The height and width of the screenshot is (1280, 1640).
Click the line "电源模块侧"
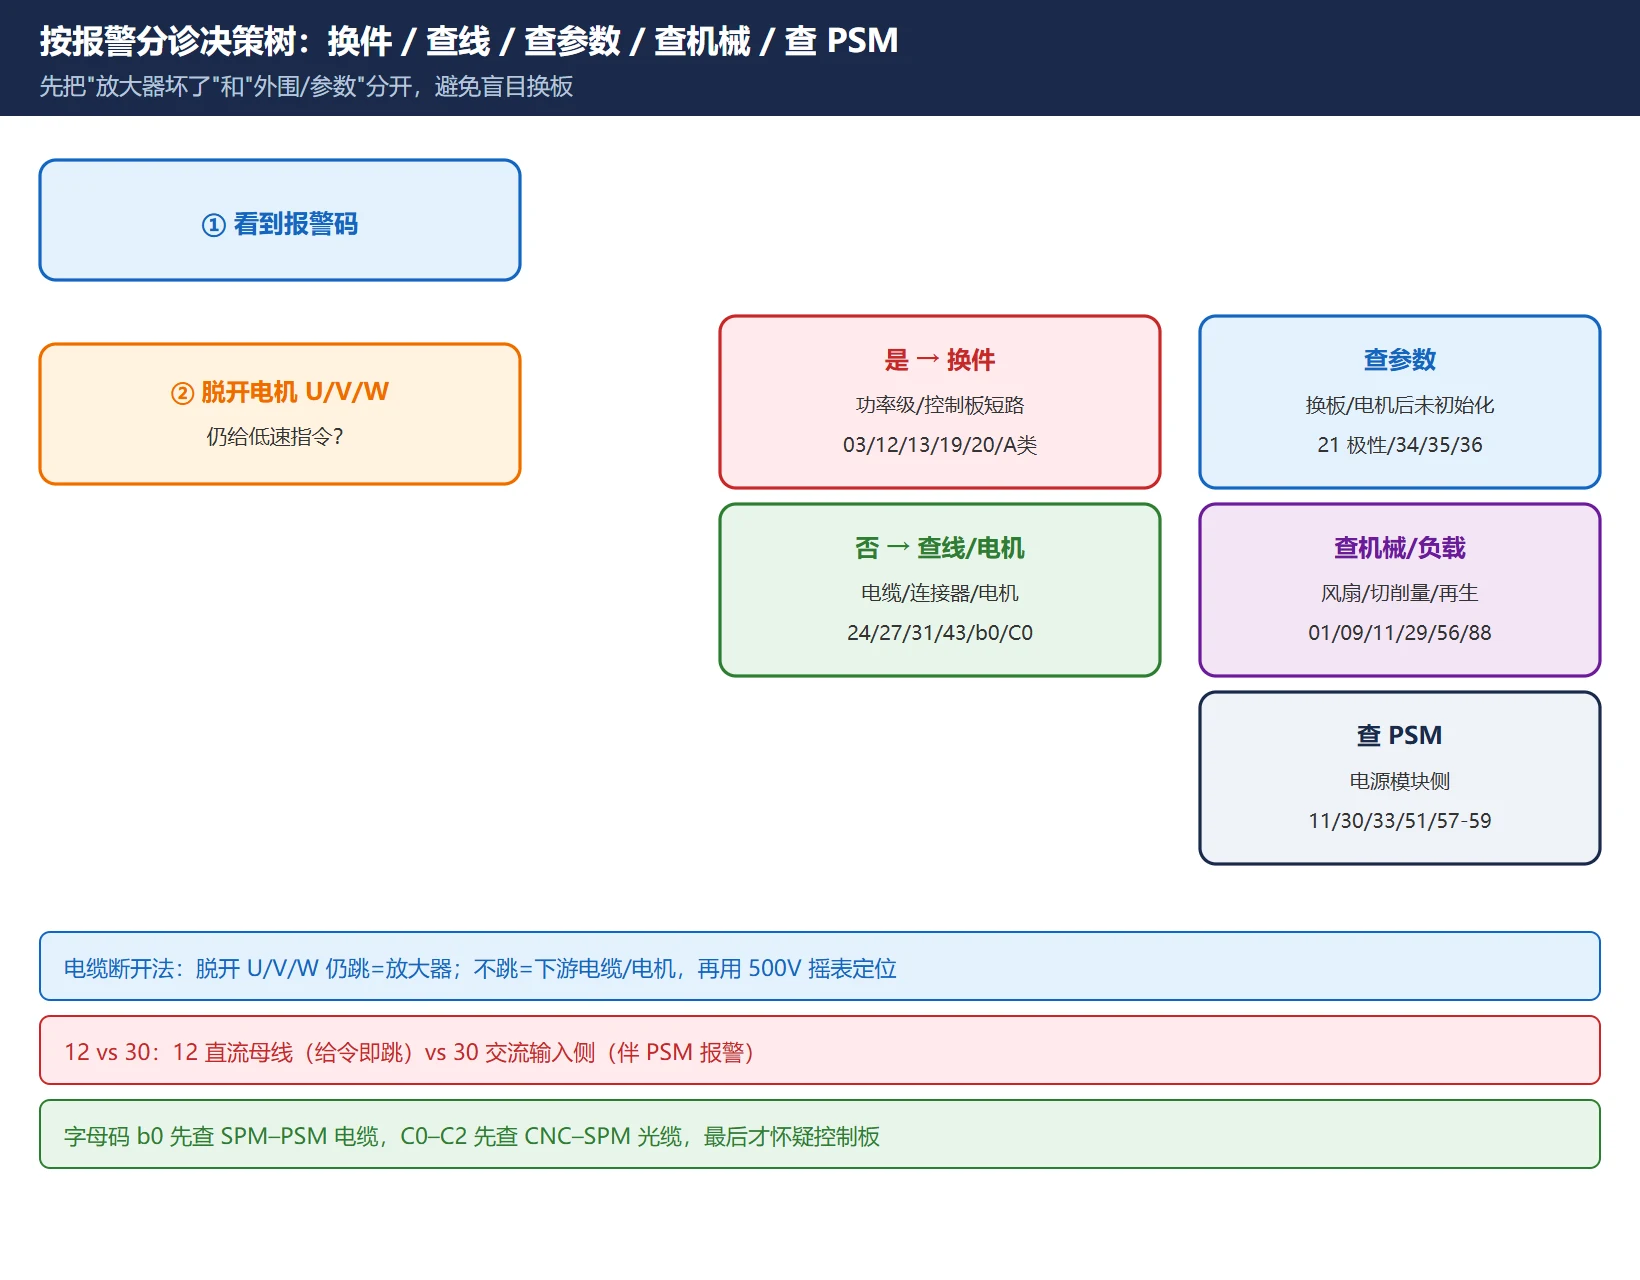click(x=1400, y=781)
